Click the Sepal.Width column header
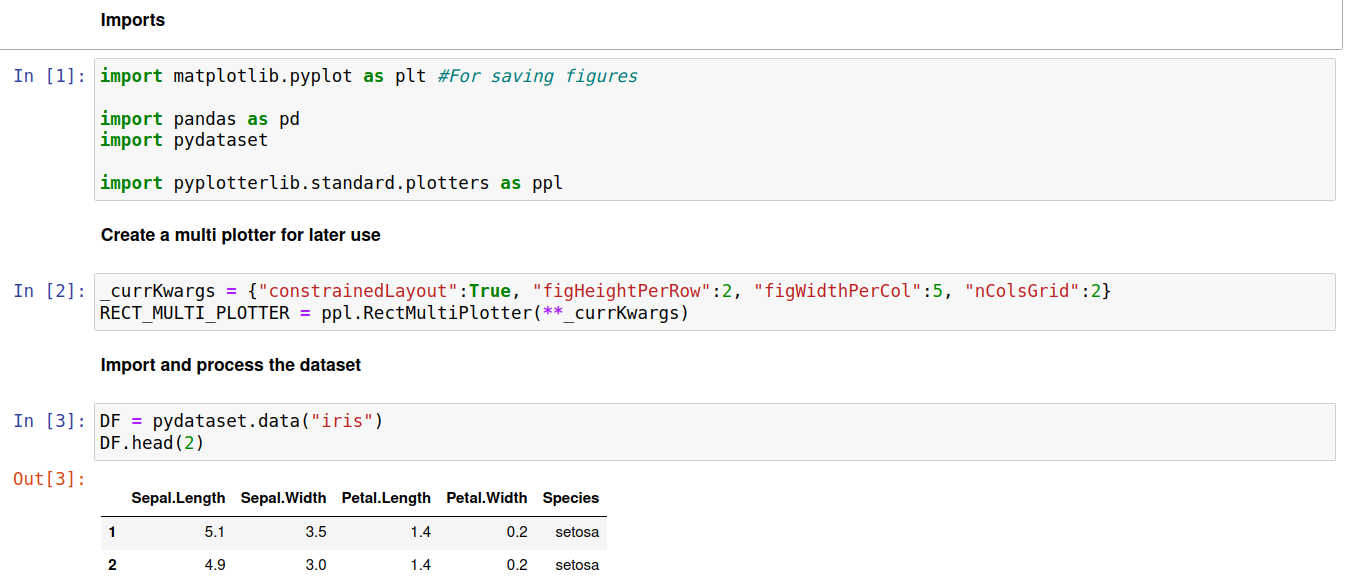This screenshot has width=1350, height=585. 284,498
